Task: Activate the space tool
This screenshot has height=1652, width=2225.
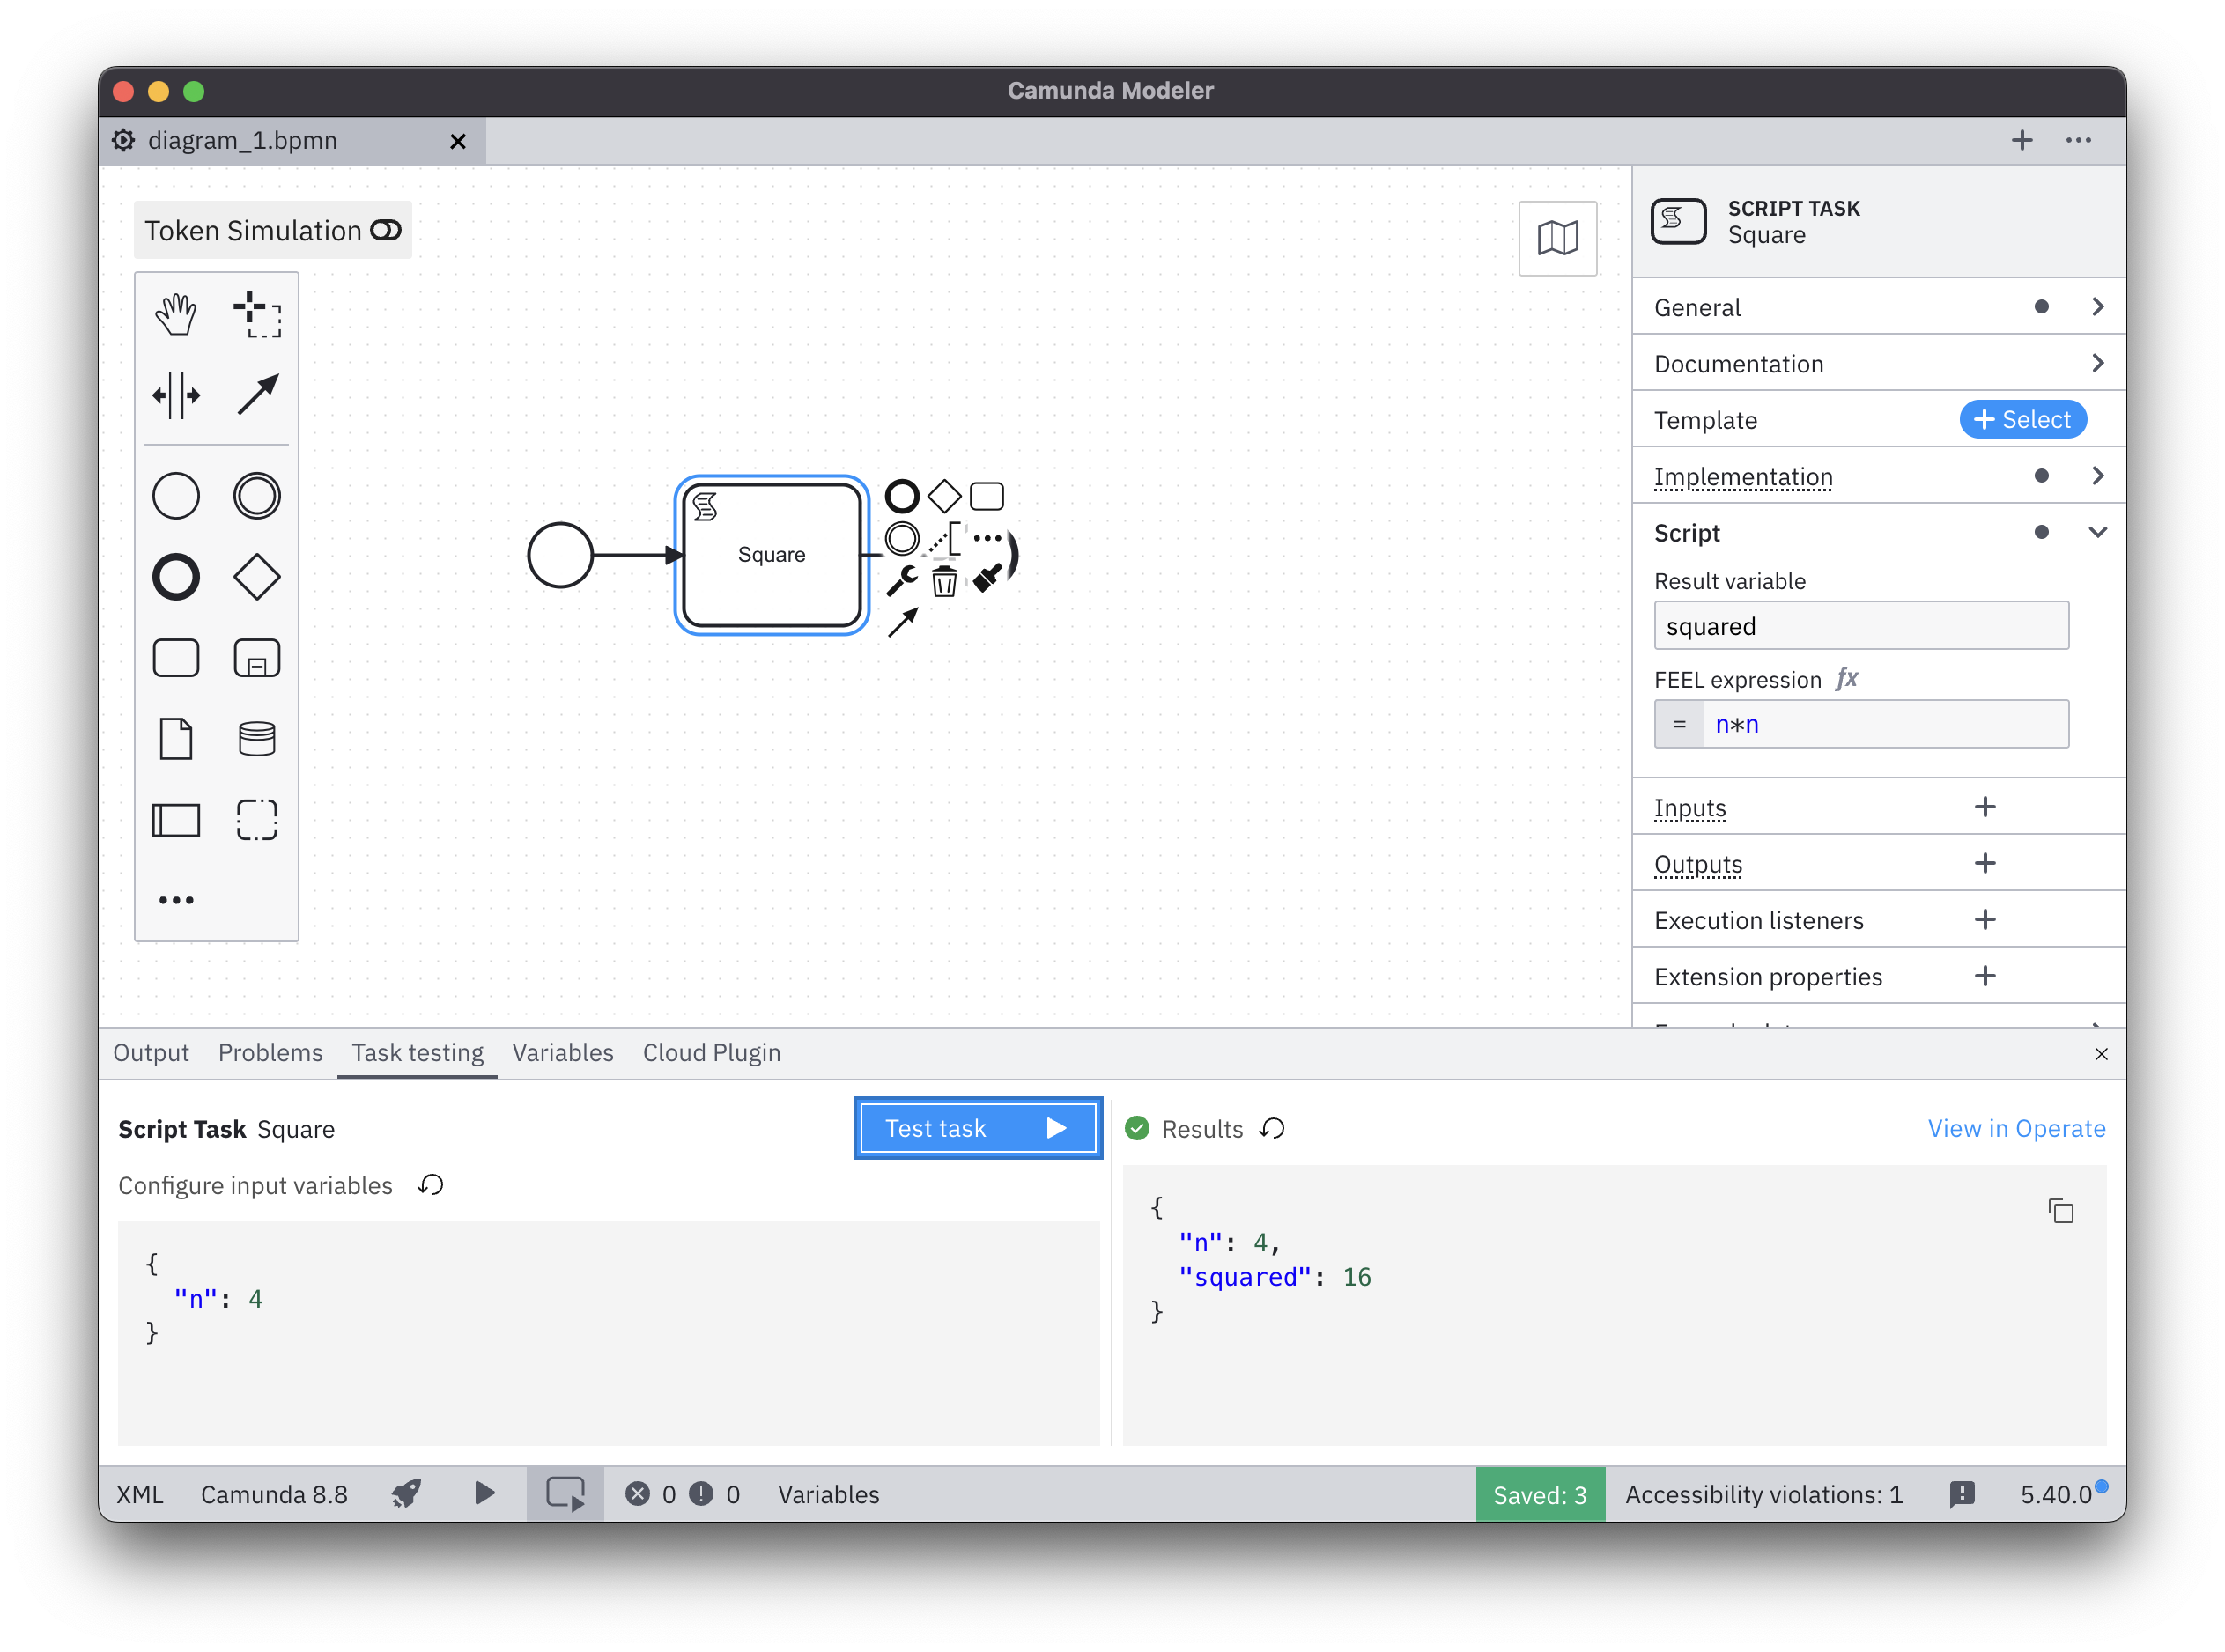Action: [x=176, y=395]
